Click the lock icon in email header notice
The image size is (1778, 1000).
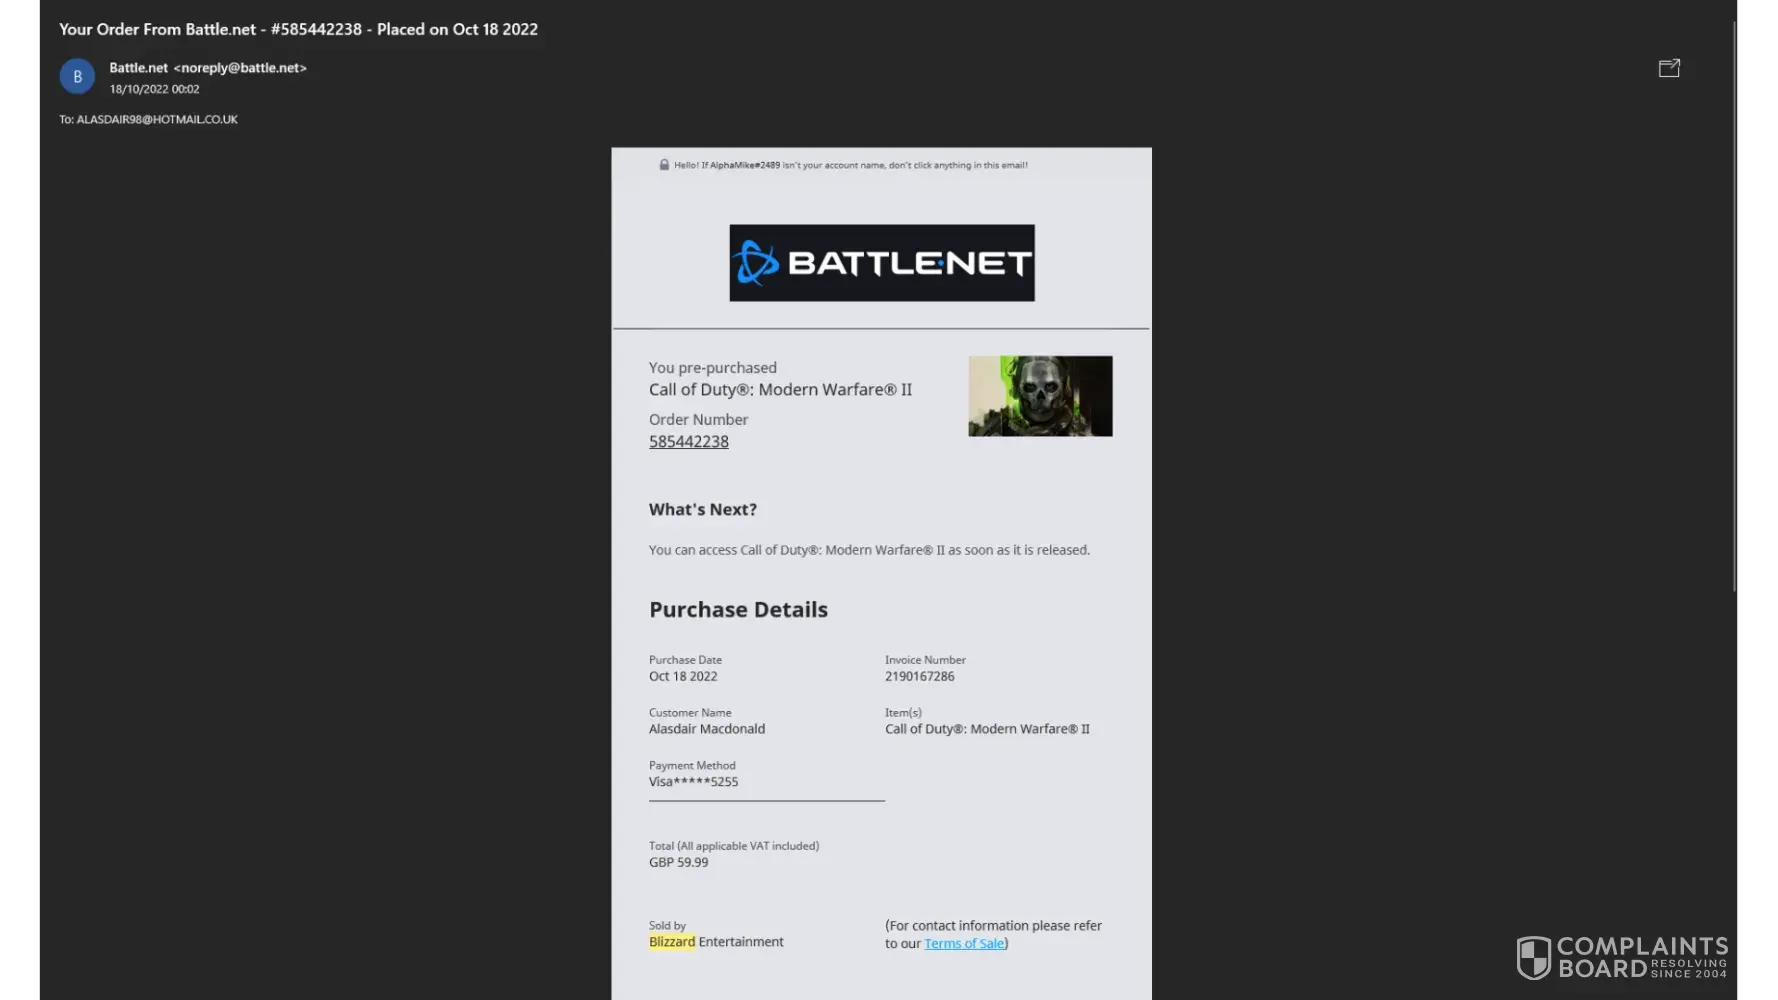point(664,165)
